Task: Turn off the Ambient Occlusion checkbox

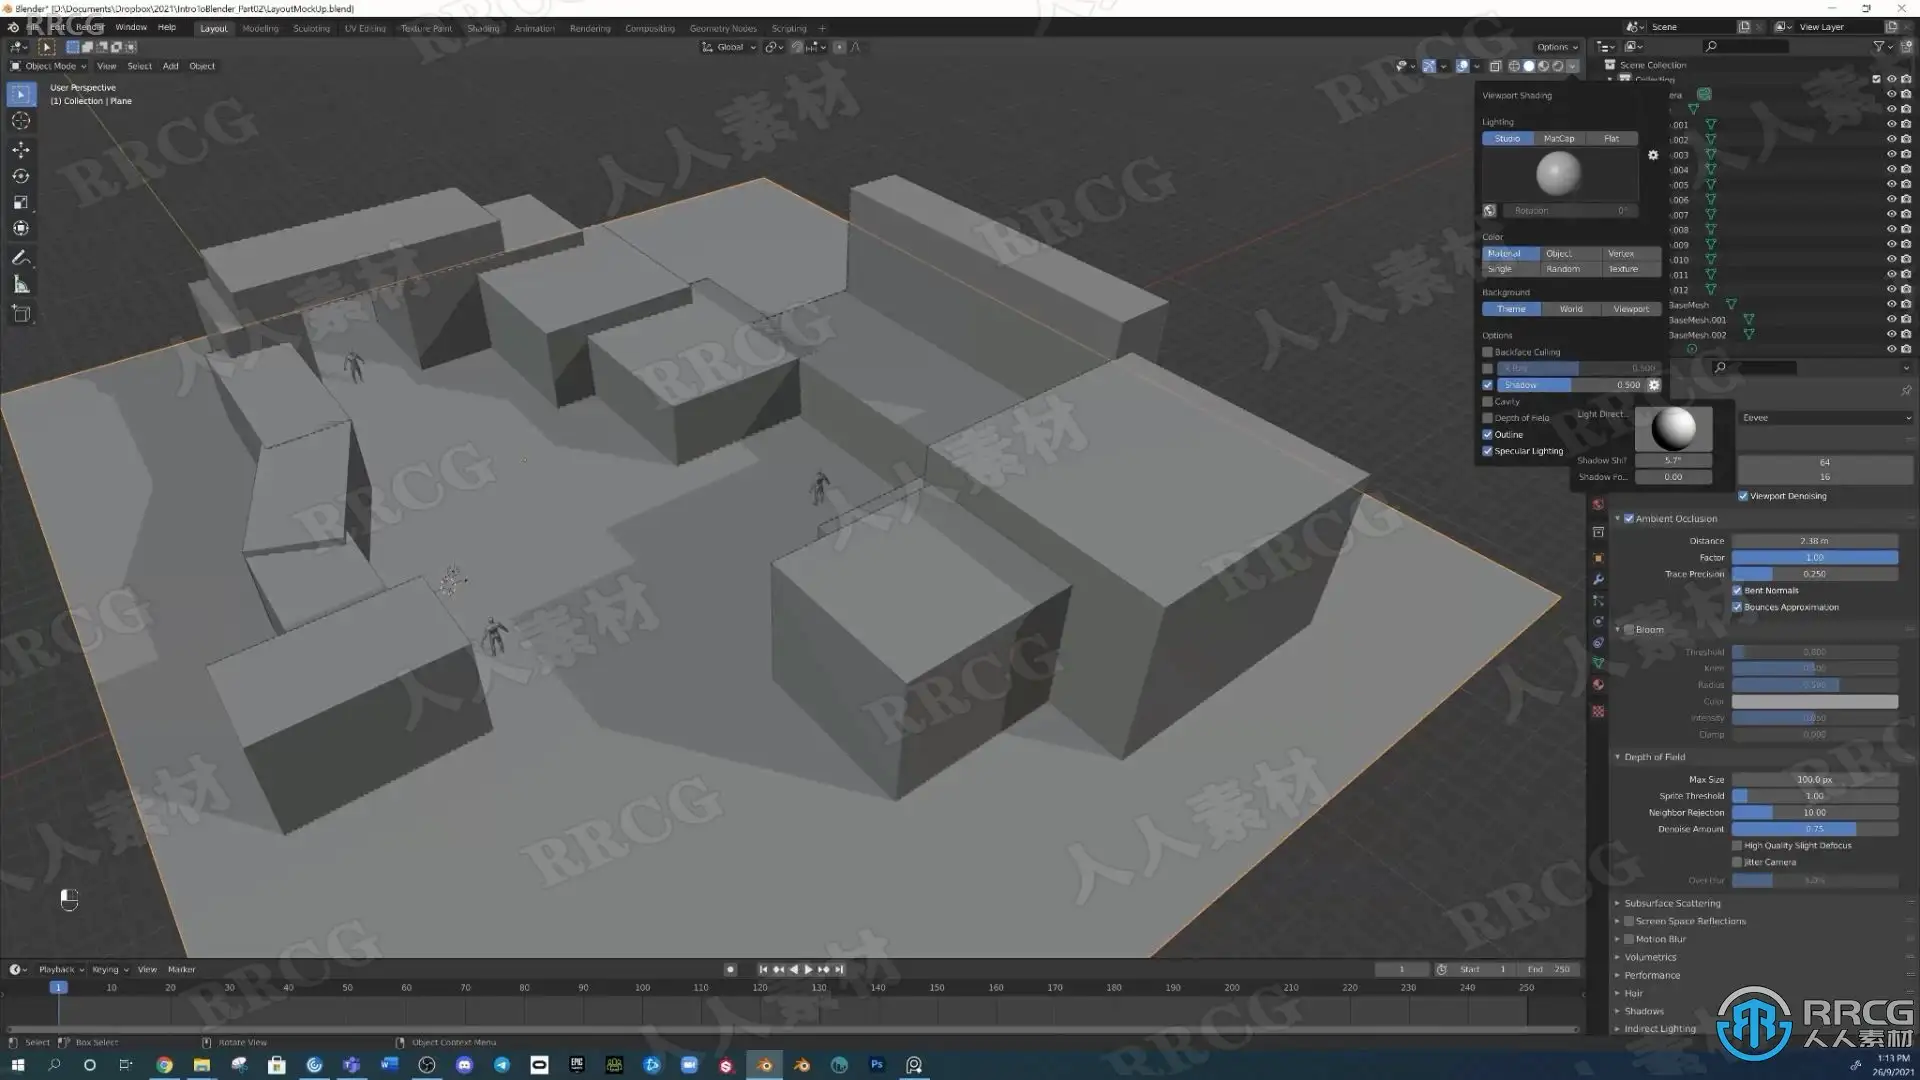Action: pyautogui.click(x=1629, y=519)
